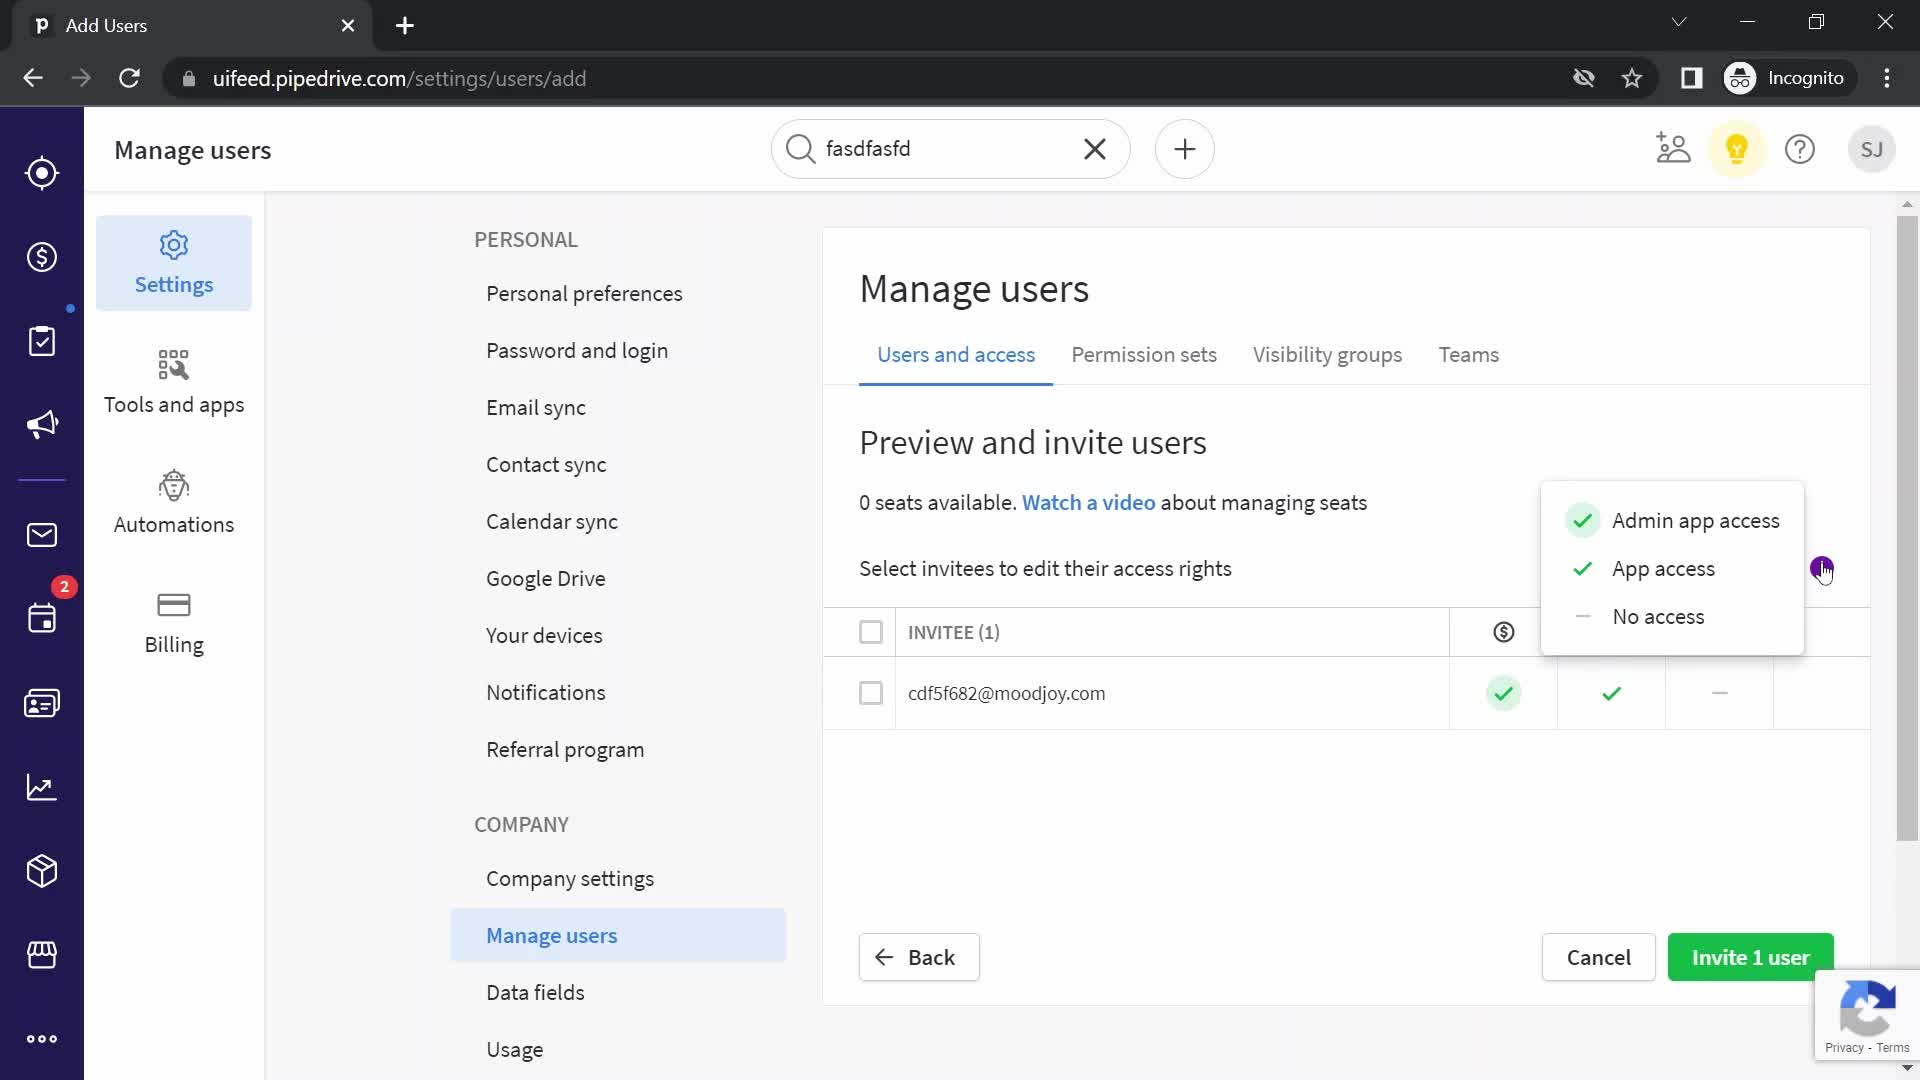Switch to Visibility groups tab

coord(1327,355)
